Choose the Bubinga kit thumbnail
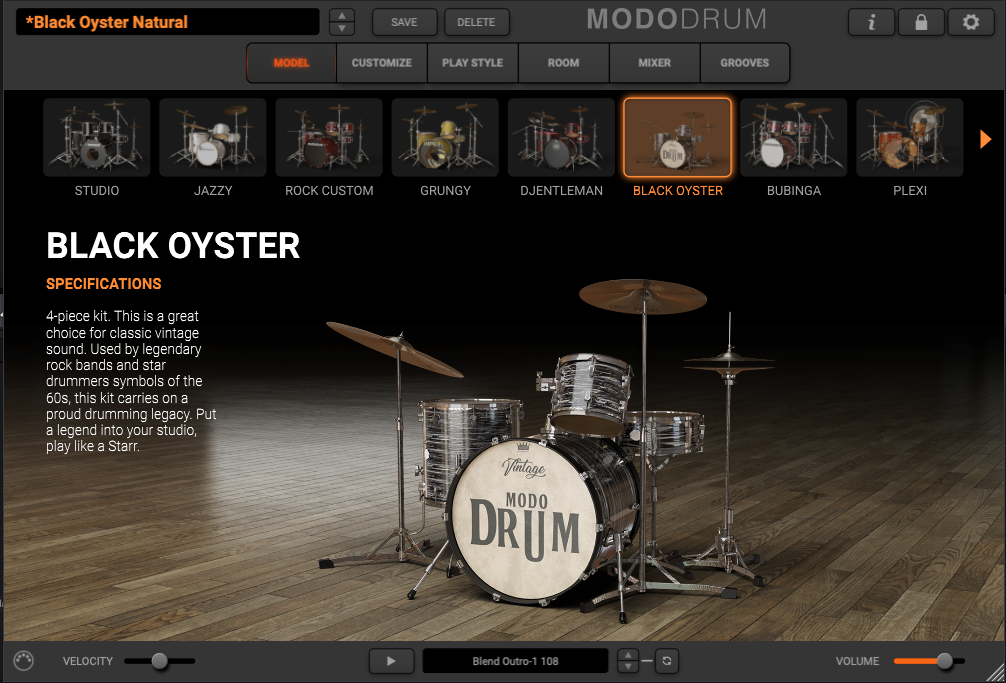Screen dimensions: 1006x683 tap(794, 137)
